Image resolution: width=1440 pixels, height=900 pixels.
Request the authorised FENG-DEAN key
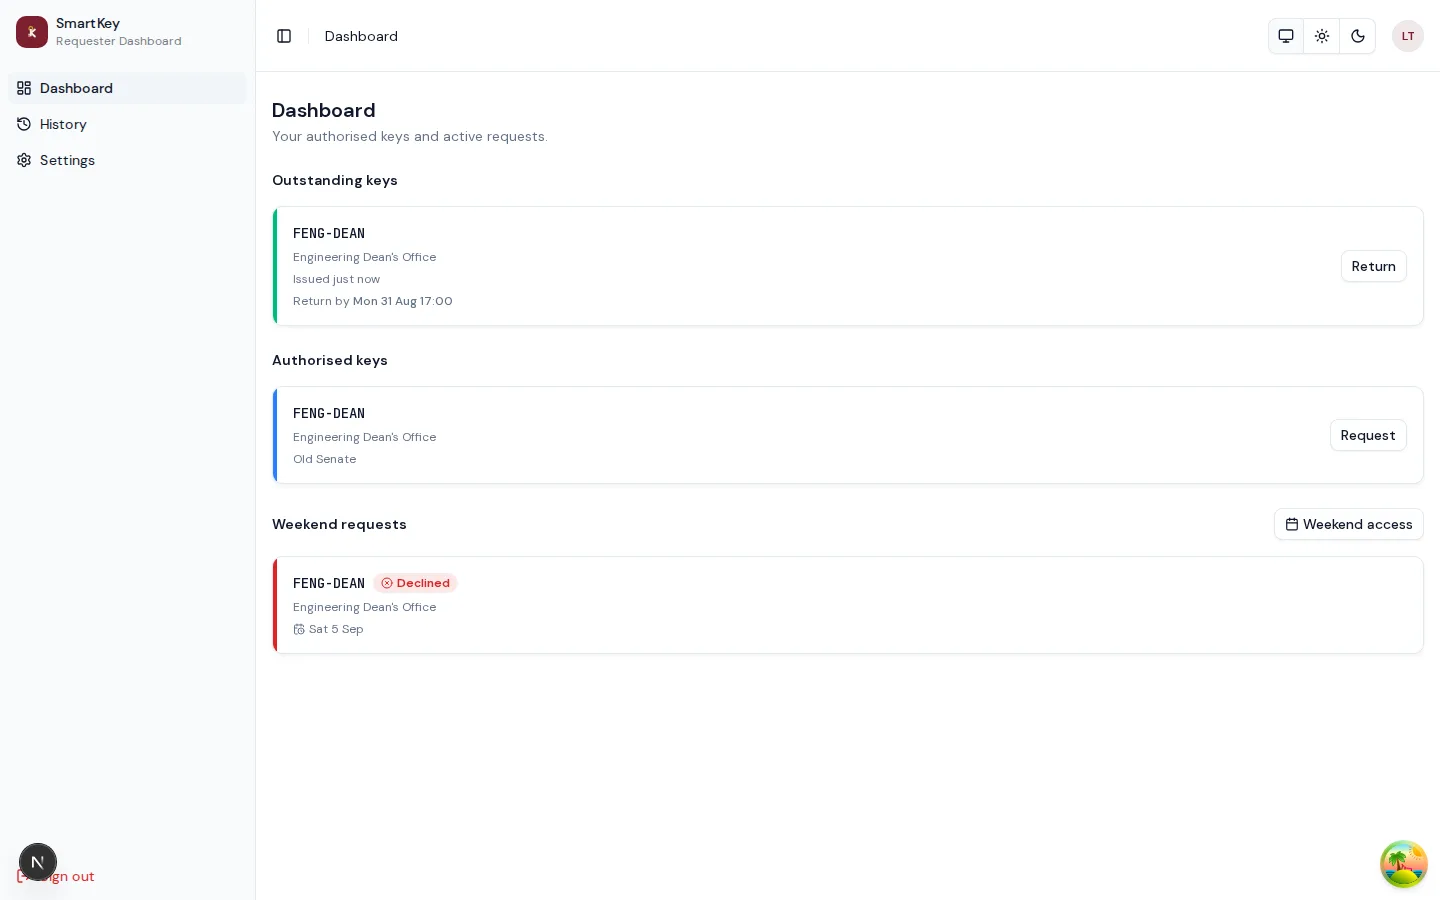pyautogui.click(x=1368, y=435)
